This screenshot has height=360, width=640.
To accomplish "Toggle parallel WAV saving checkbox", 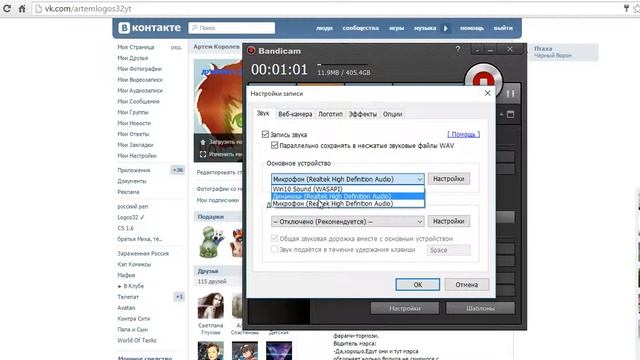I will 275,145.
